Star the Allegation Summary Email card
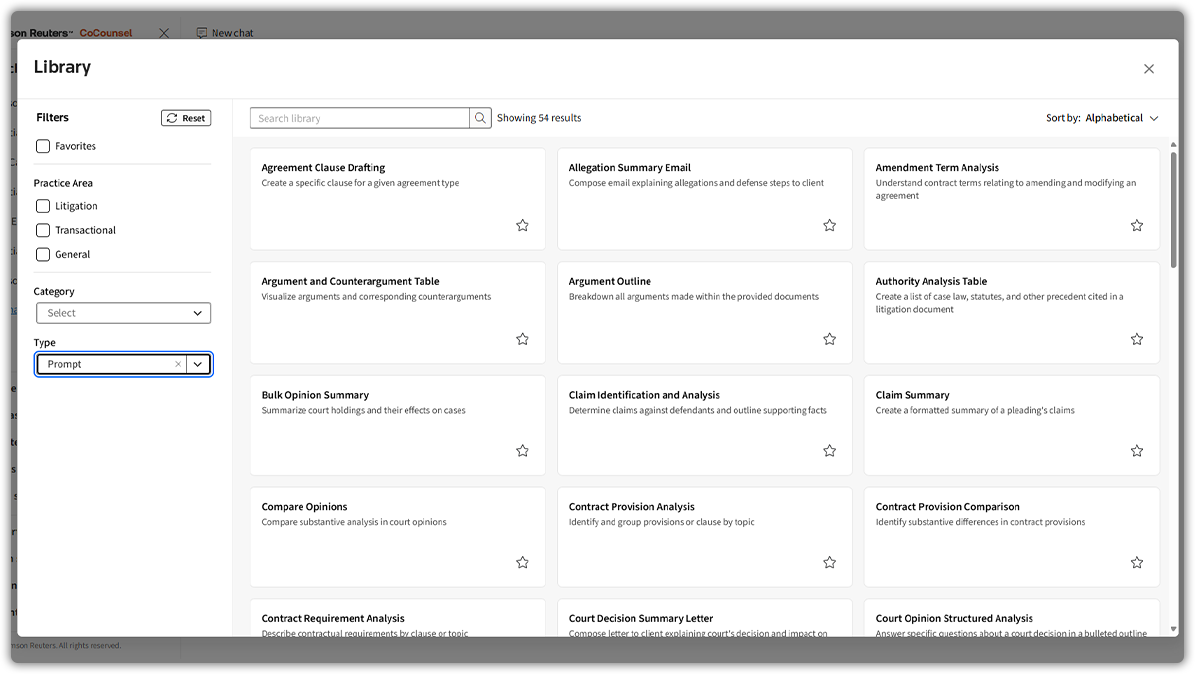The image size is (1195, 684). tap(829, 226)
